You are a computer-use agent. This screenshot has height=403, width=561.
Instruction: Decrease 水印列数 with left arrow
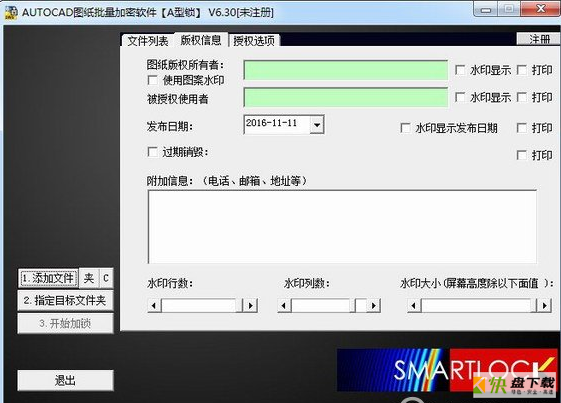tap(284, 306)
